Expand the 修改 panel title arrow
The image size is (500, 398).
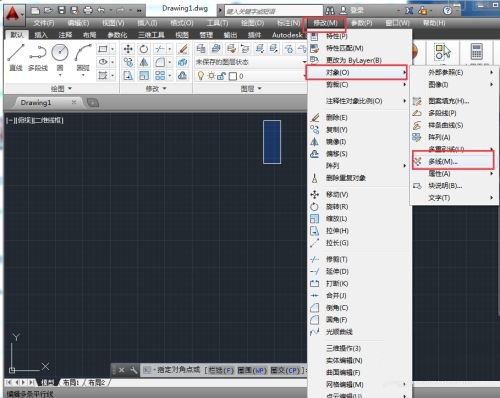pos(165,89)
